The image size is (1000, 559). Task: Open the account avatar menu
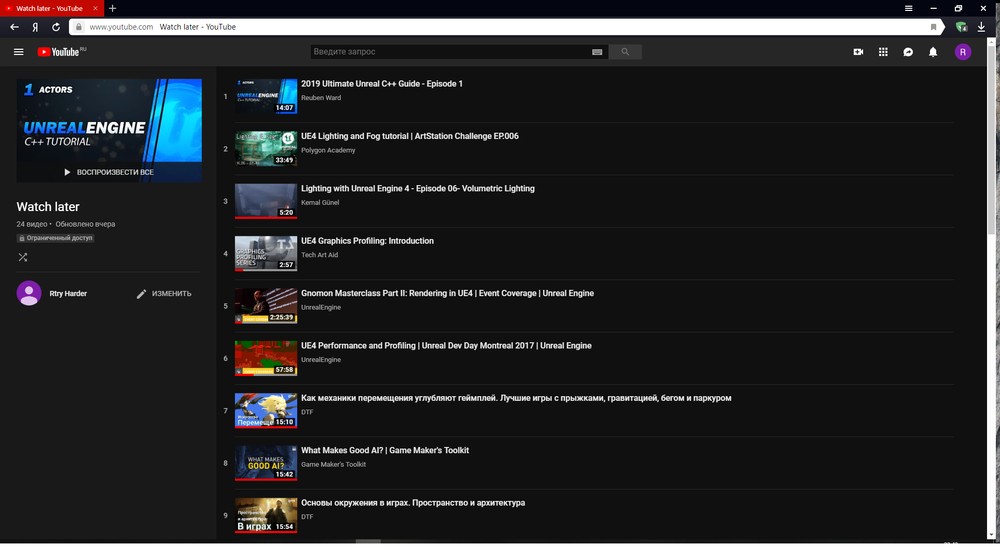[x=962, y=52]
